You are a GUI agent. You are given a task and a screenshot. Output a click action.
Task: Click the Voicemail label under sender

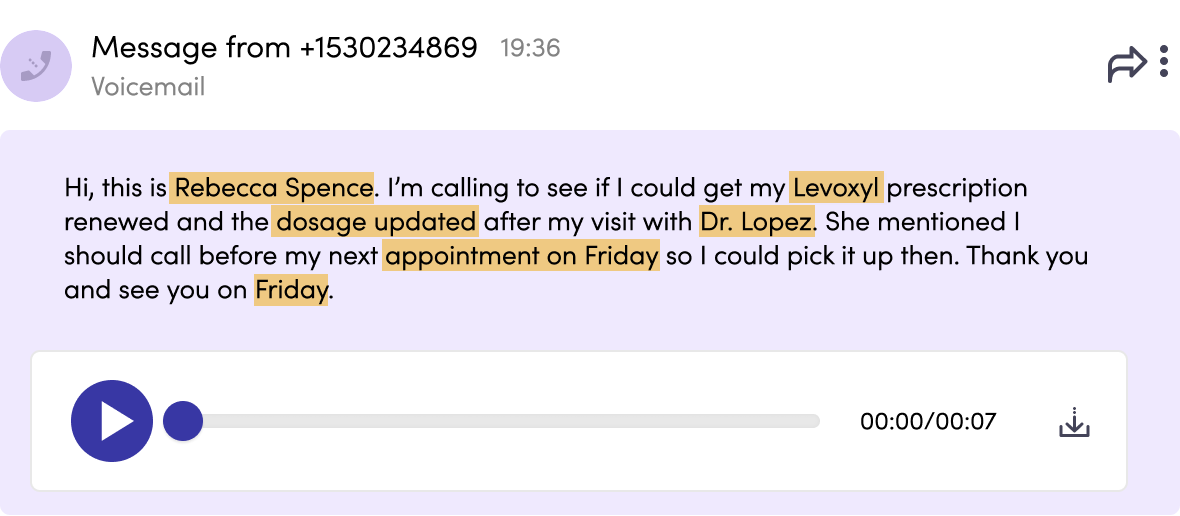click(x=148, y=87)
